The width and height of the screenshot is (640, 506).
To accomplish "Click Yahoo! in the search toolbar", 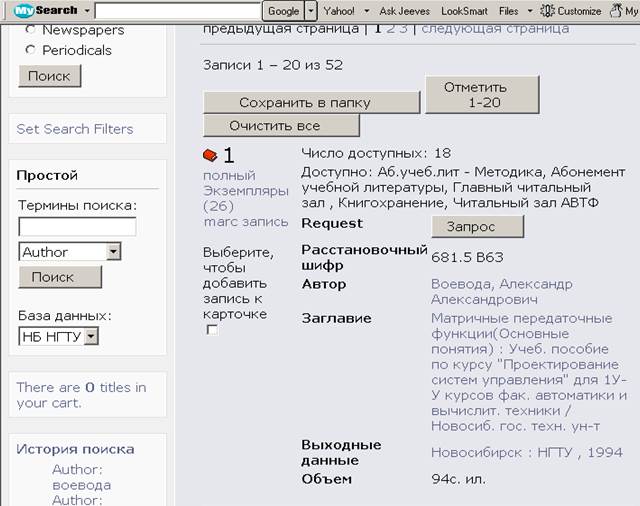I will point(340,11).
